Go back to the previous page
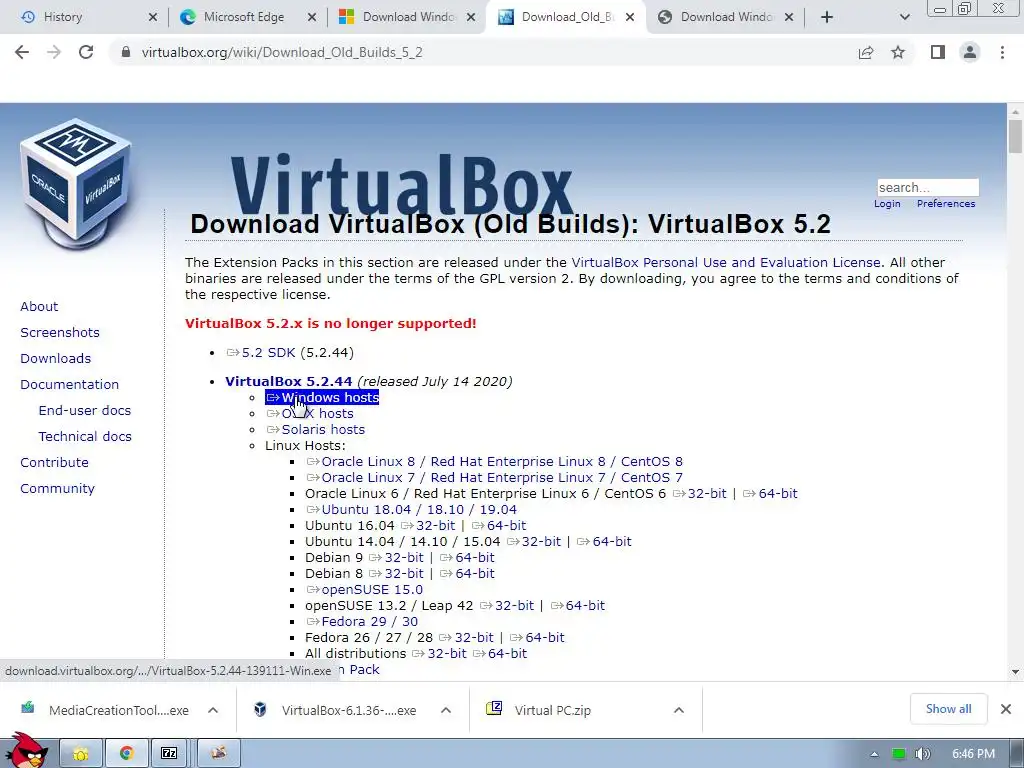 tap(22, 52)
